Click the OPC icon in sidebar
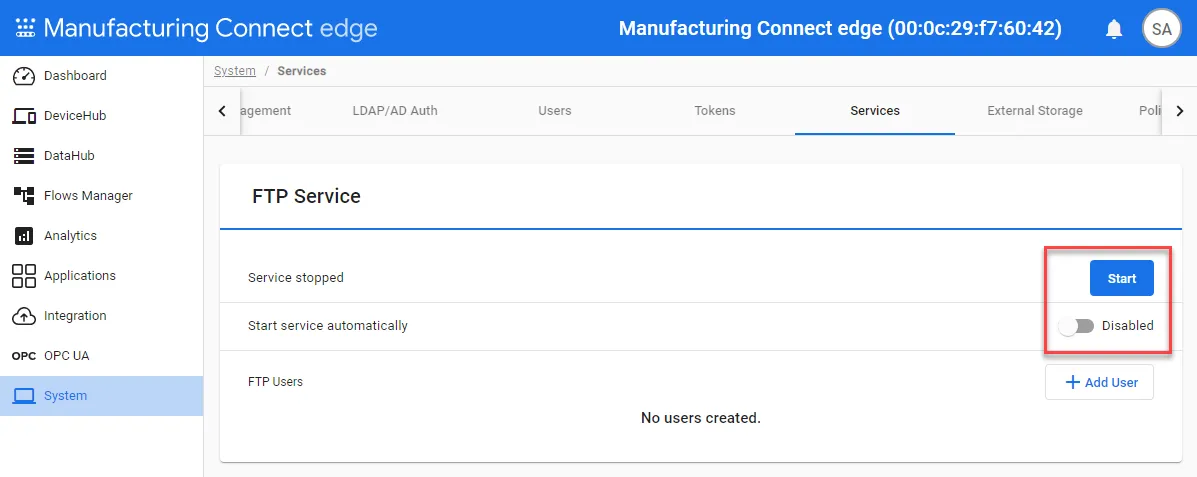The image size is (1197, 477). coord(24,356)
